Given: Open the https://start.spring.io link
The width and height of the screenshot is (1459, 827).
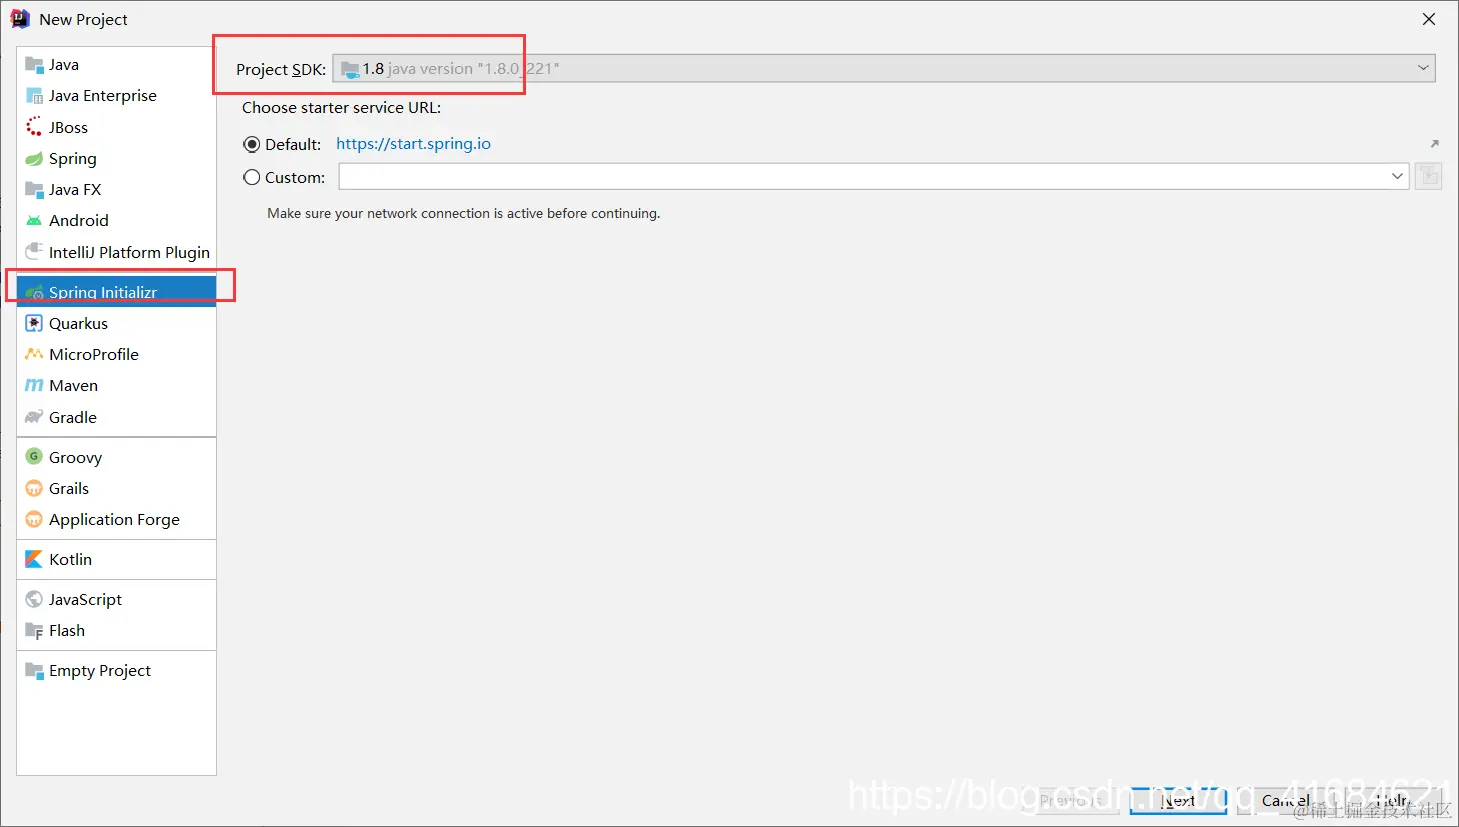Looking at the screenshot, I should tap(413, 144).
